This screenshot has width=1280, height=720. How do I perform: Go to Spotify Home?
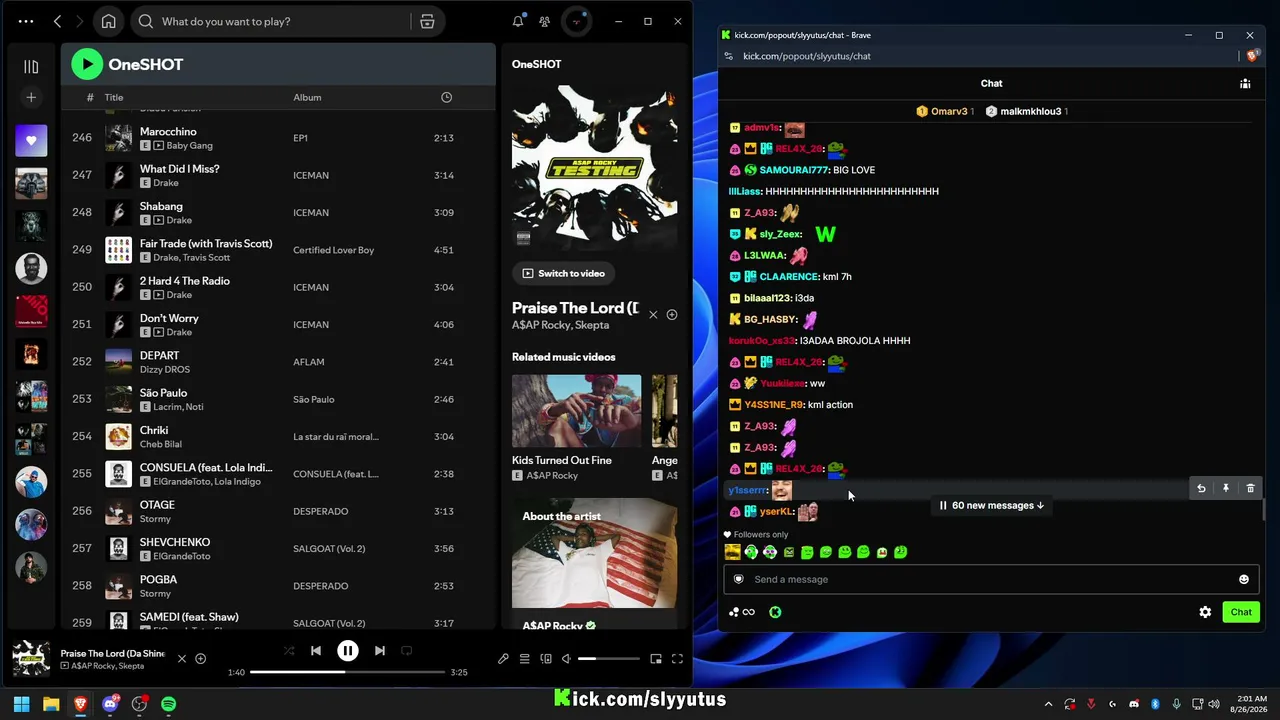coord(109,21)
